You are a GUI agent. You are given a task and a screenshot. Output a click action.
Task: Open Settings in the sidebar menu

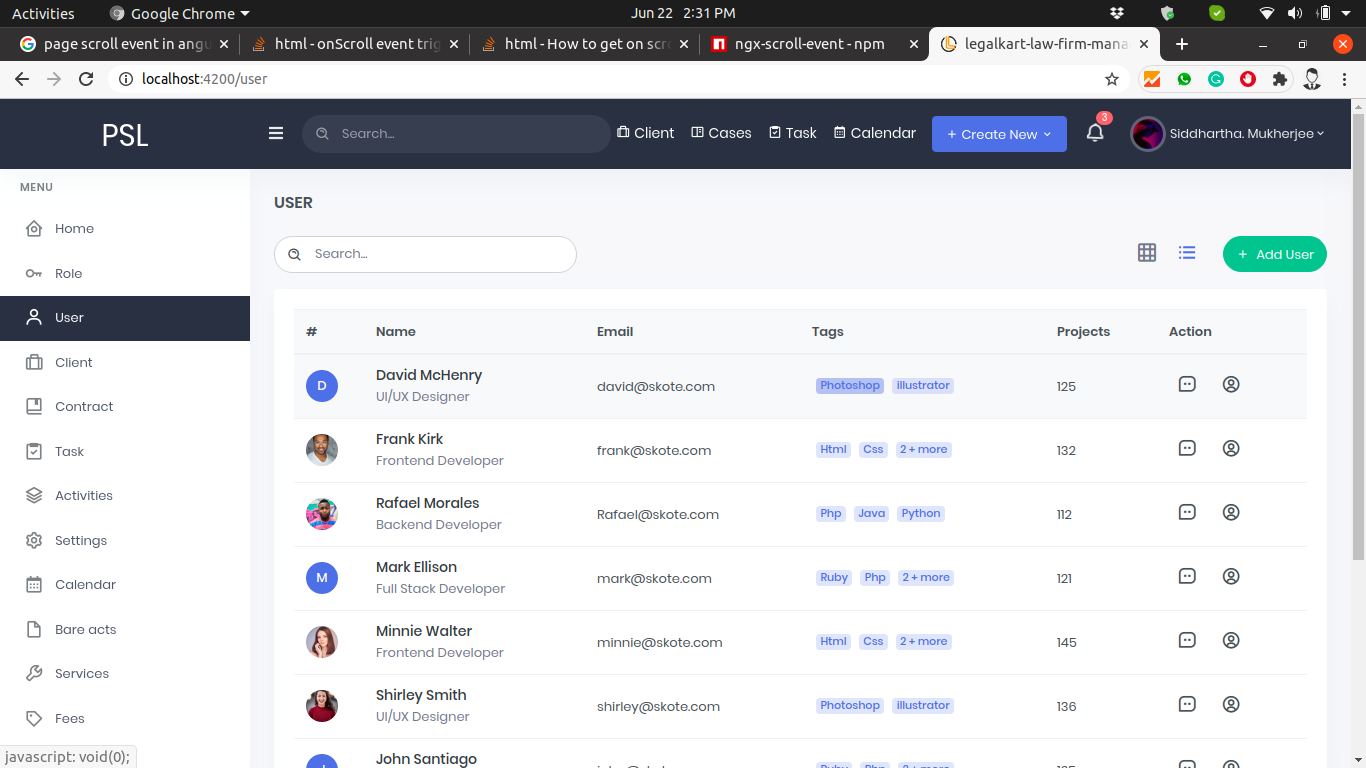pos(80,540)
